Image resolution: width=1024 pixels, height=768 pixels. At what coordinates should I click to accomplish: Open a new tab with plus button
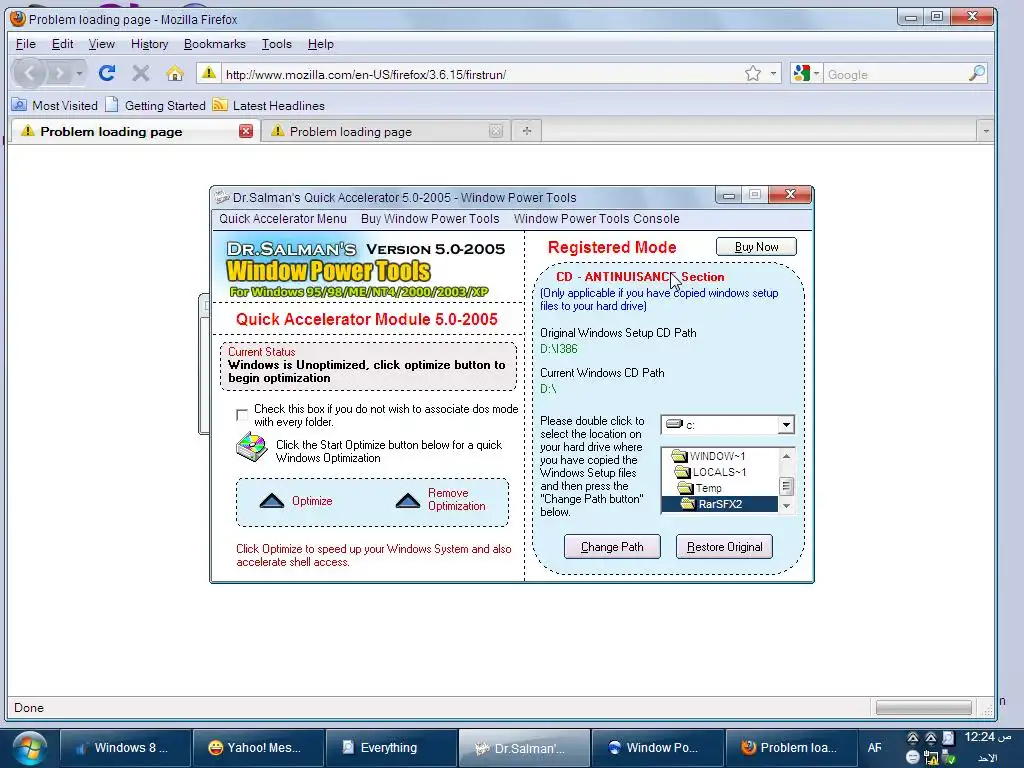[x=526, y=131]
